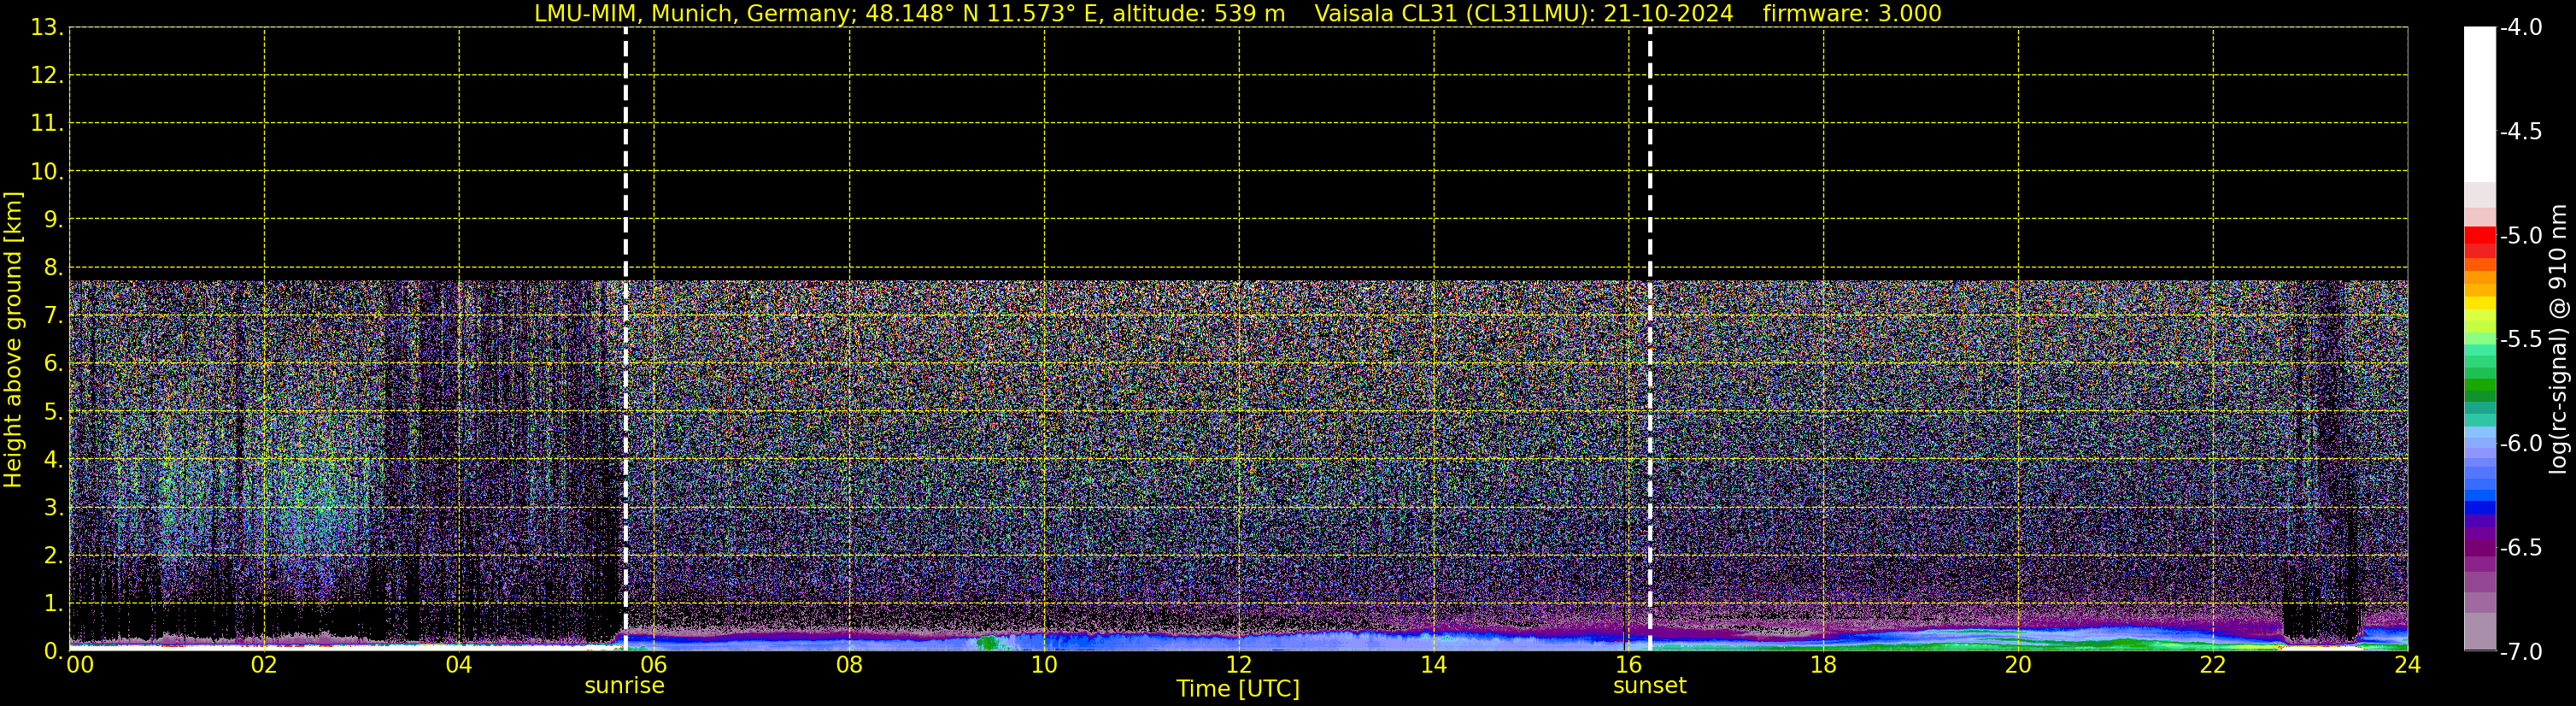Click the white dashed sunrise line
The height and width of the screenshot is (706, 2576).
pyautogui.click(x=626, y=300)
